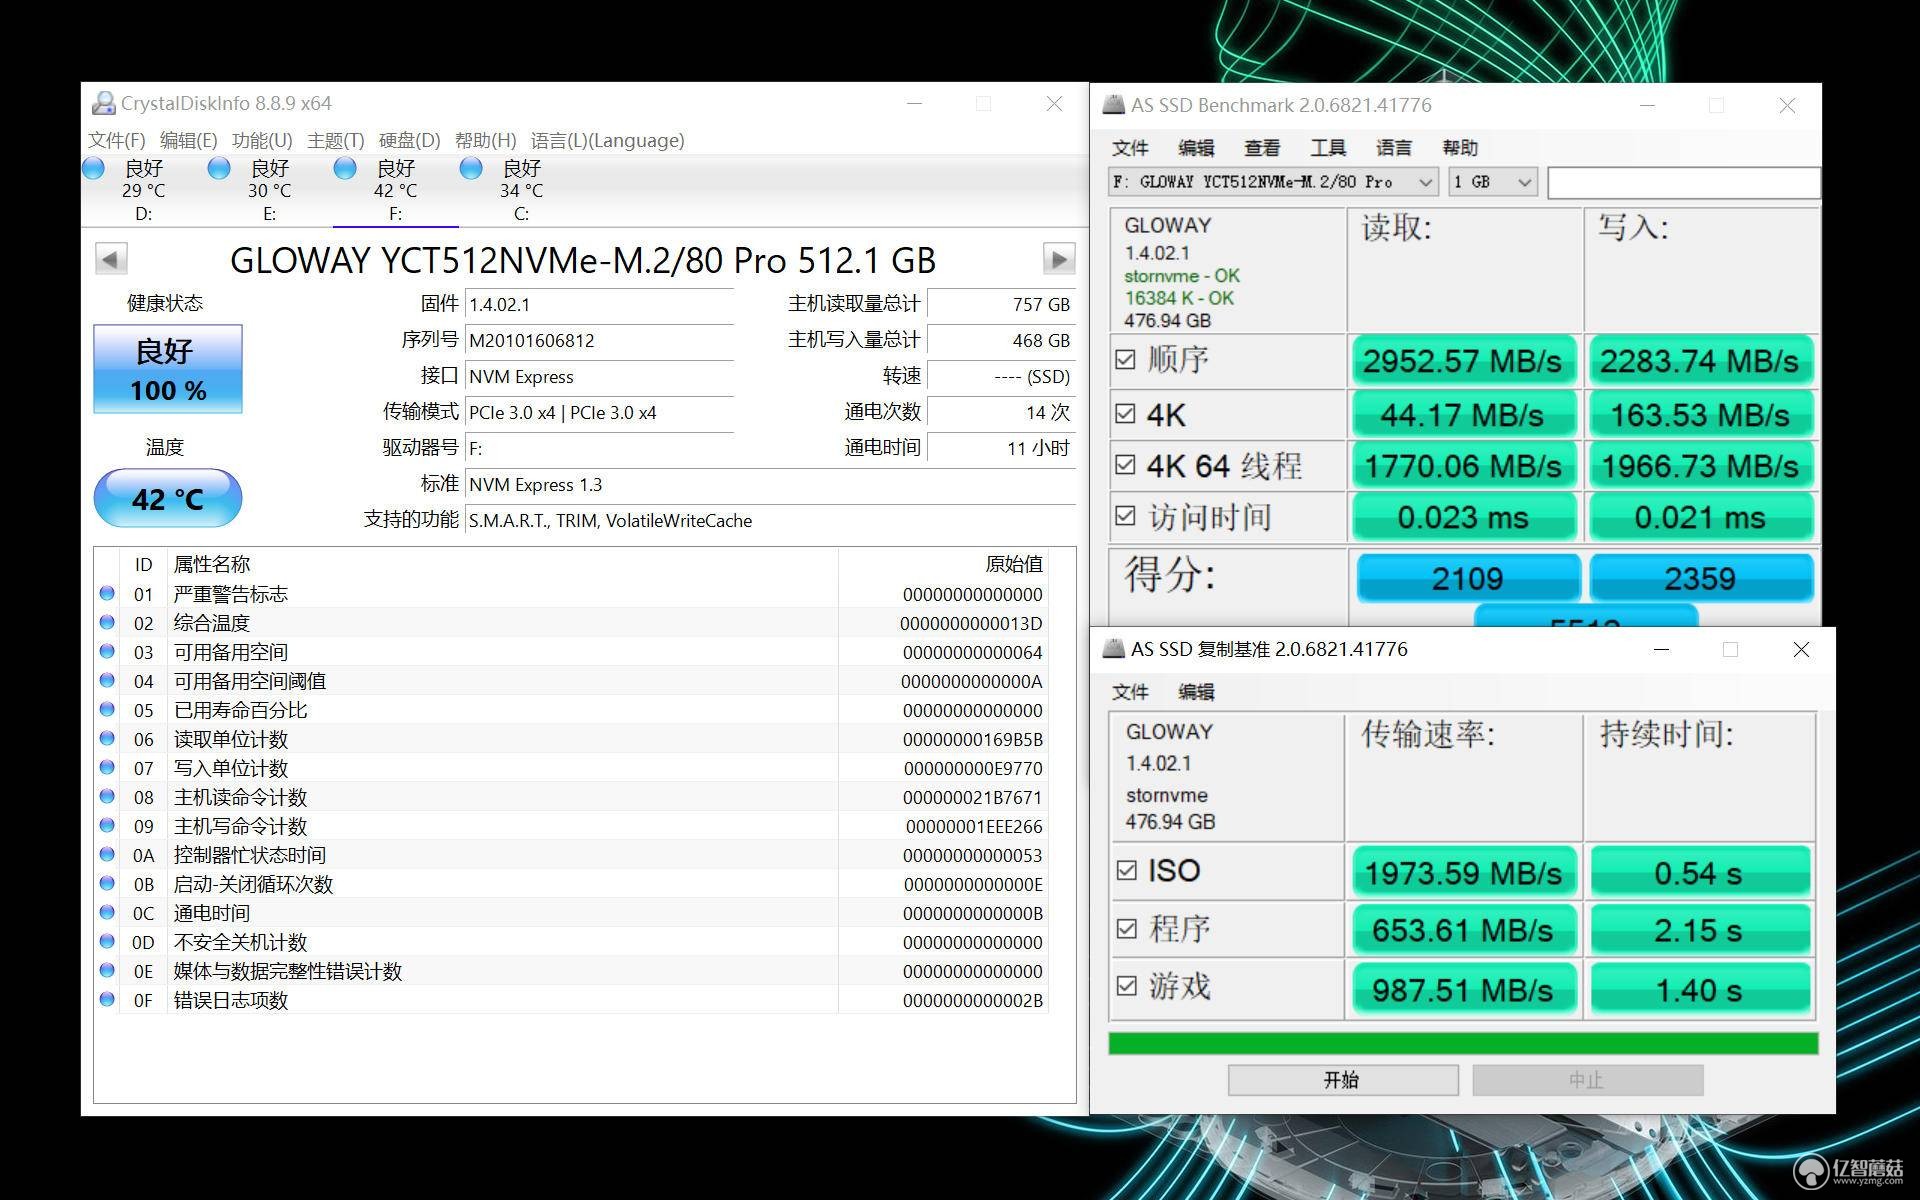This screenshot has width=1920, height=1200.
Task: Toggle the 4K 64 线程 test checkbox
Action: click(1125, 465)
